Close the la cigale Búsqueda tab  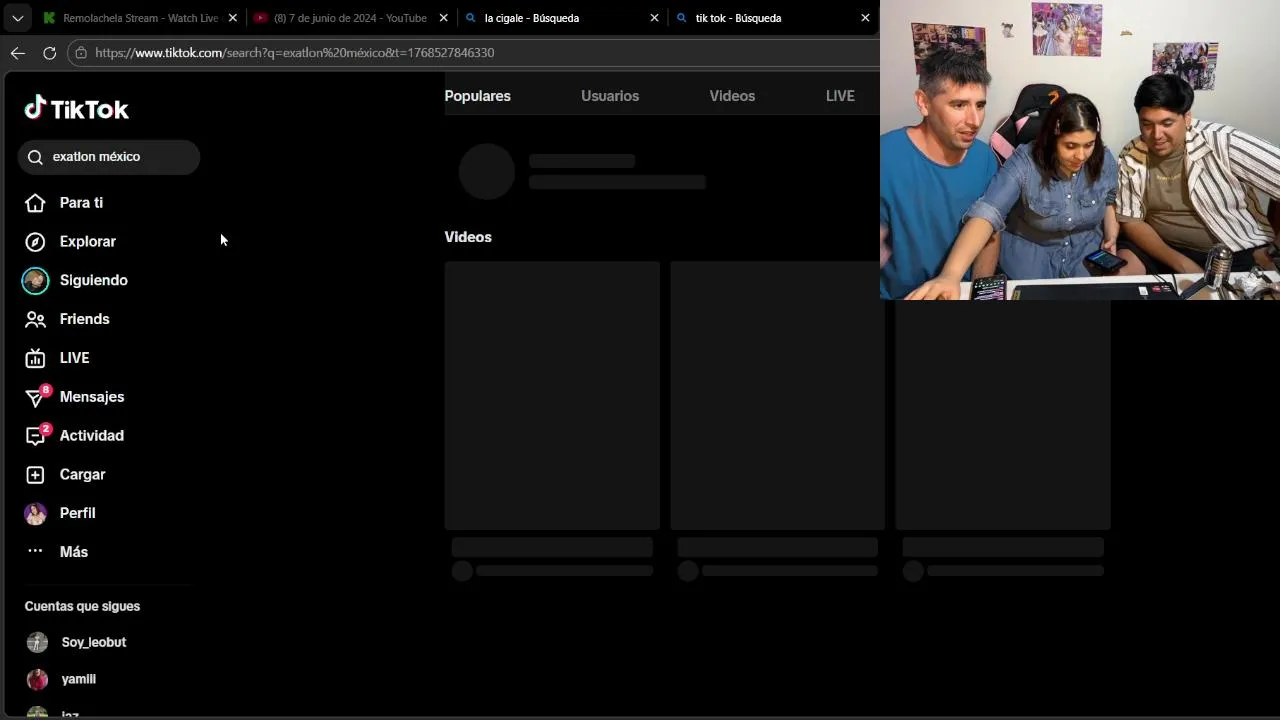655,18
